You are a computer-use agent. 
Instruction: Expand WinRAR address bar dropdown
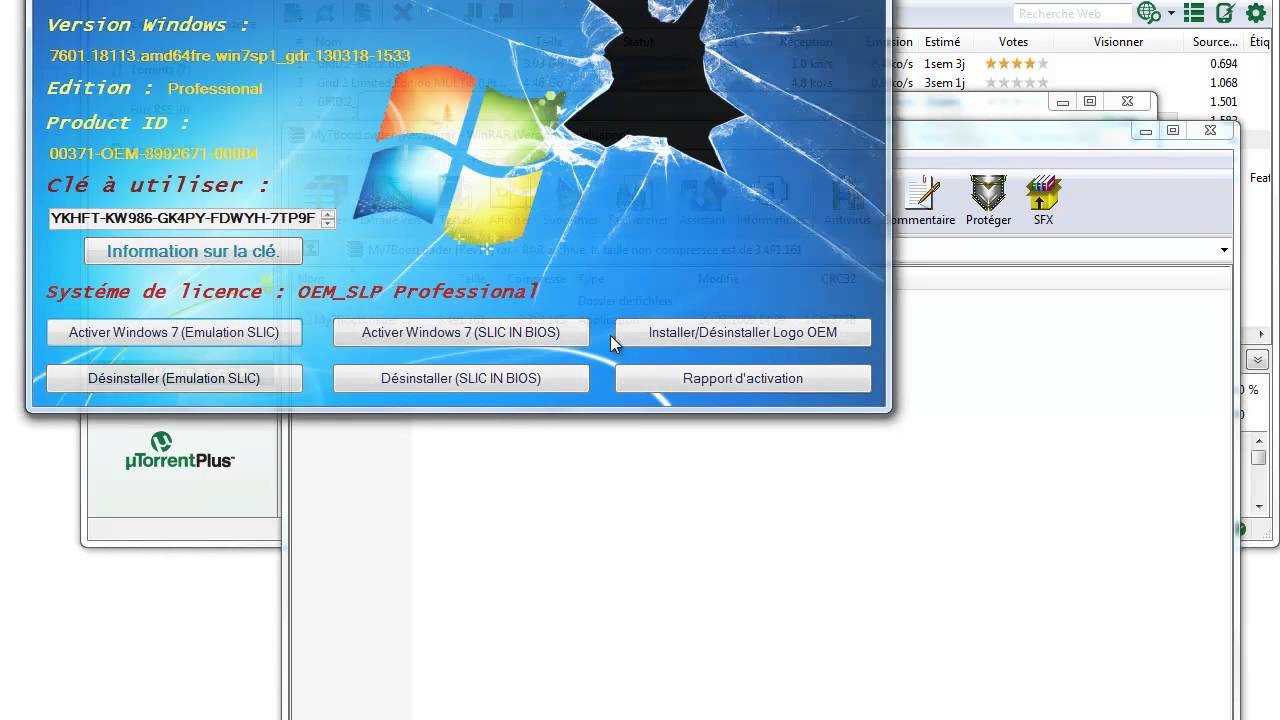click(x=1224, y=250)
